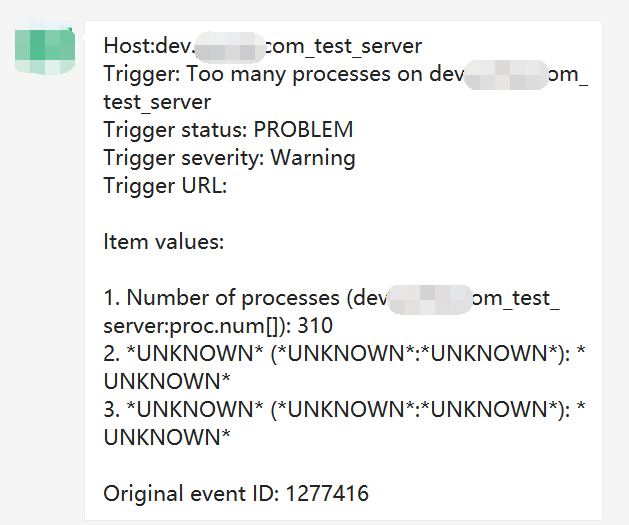Click "Trigger status:" label text
The height and width of the screenshot is (525, 629).
(x=175, y=130)
